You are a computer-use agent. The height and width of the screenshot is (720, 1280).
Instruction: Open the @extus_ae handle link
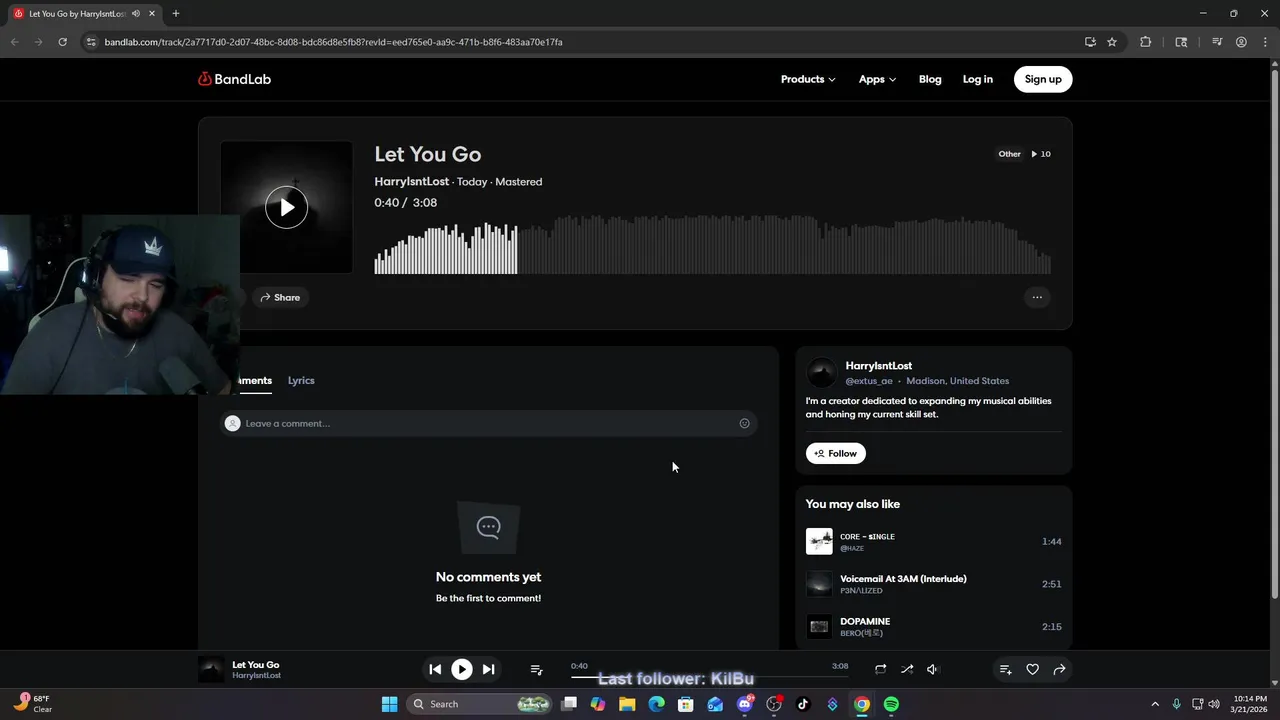[x=869, y=381]
